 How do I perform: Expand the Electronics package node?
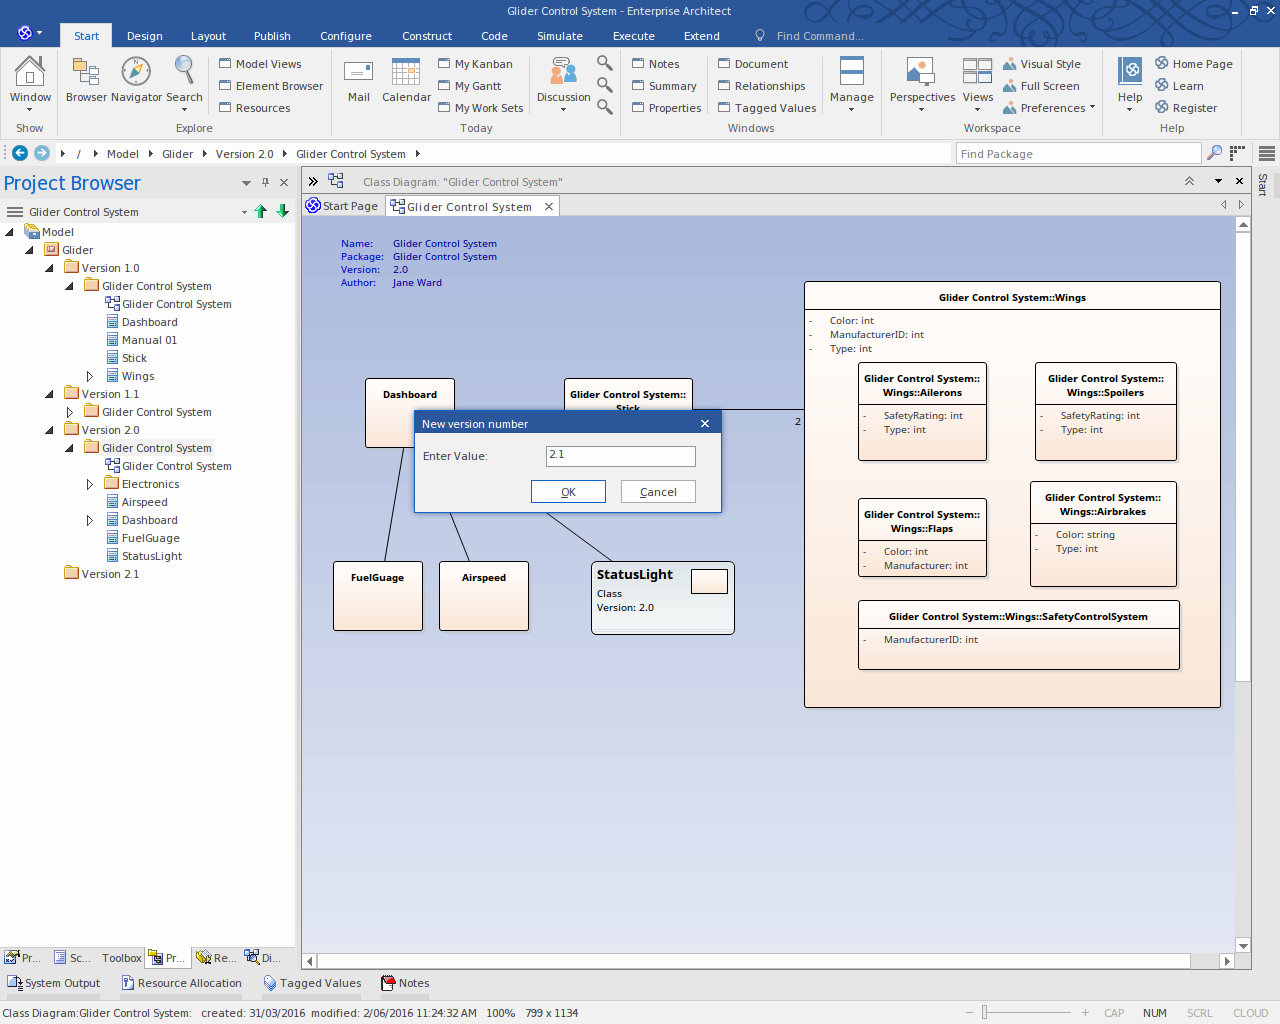(x=89, y=484)
